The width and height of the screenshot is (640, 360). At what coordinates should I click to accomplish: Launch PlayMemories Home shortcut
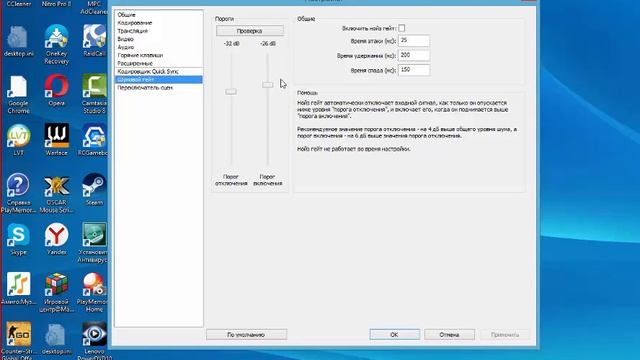[93, 293]
